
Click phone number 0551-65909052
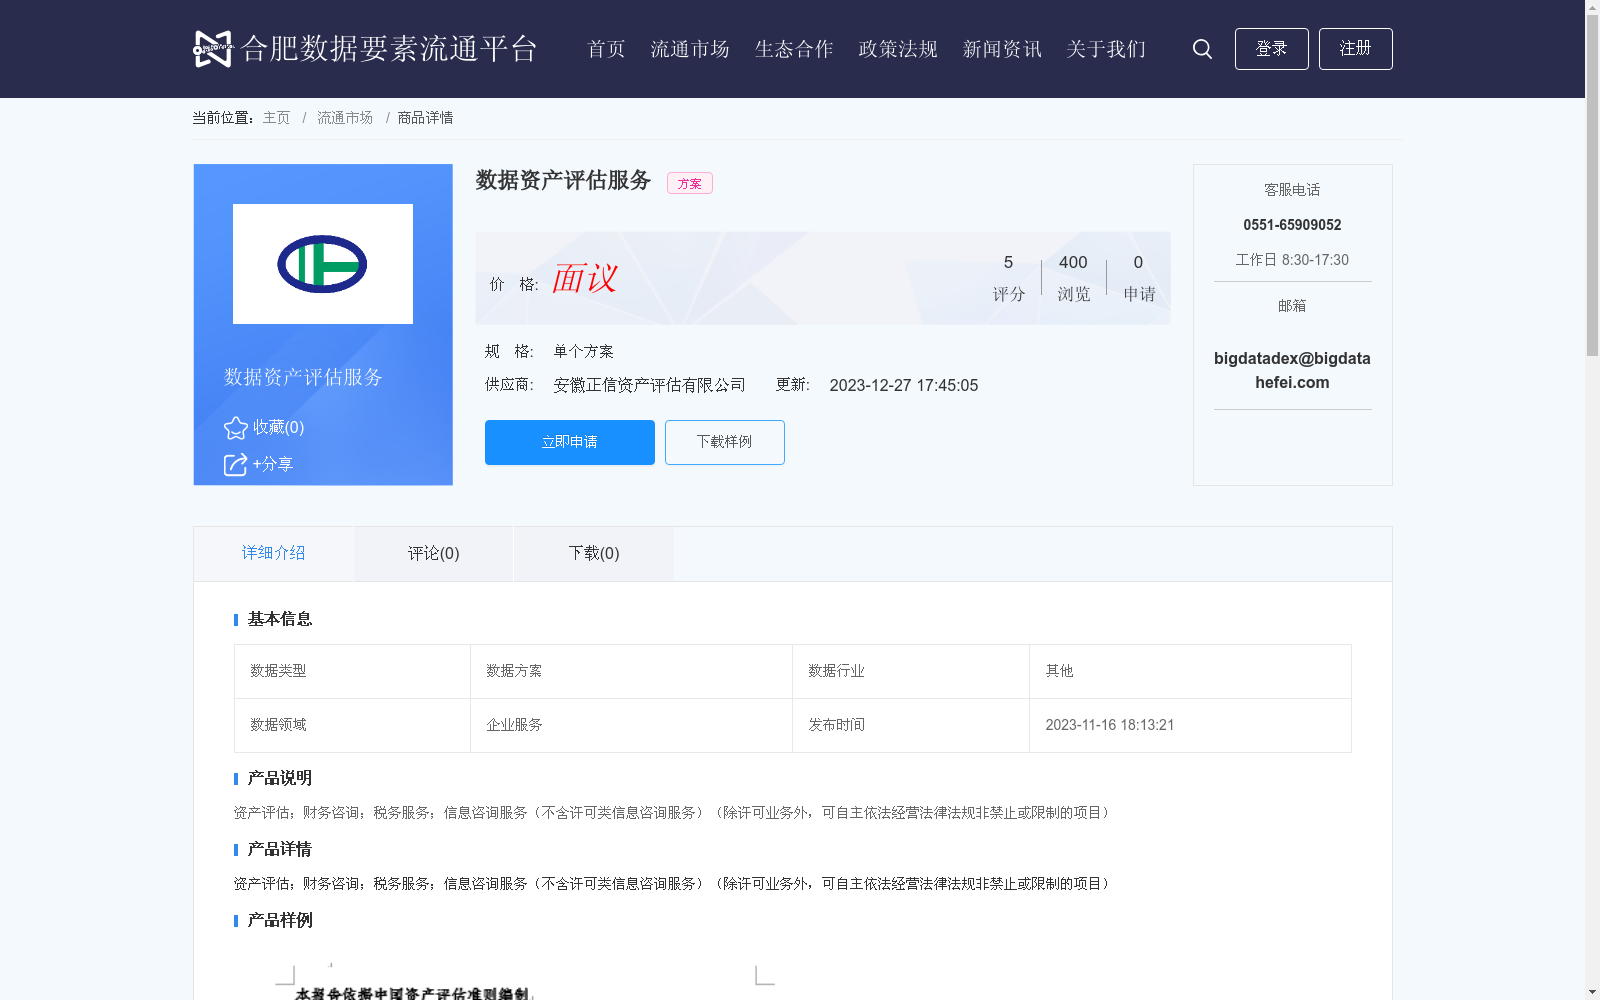point(1292,225)
